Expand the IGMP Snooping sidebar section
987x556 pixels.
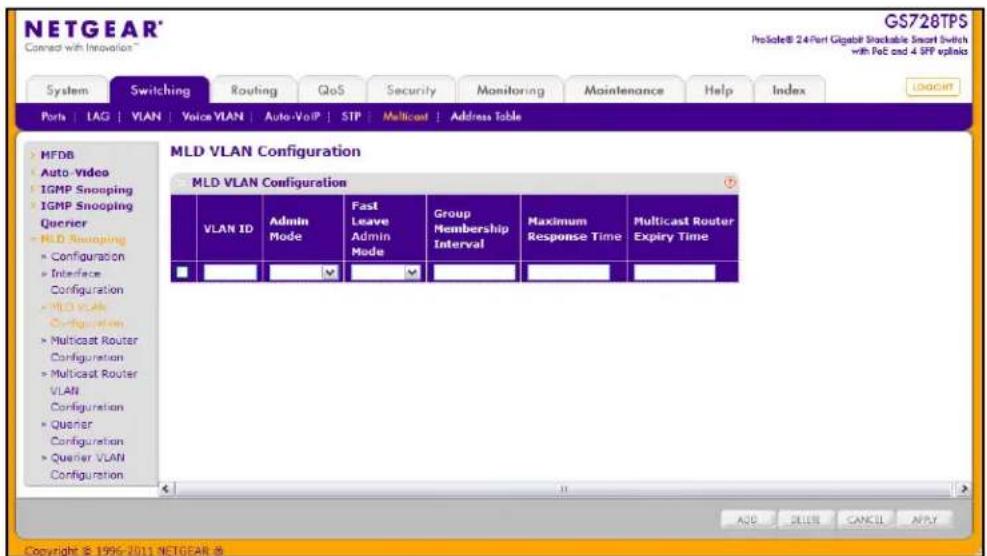(x=86, y=189)
